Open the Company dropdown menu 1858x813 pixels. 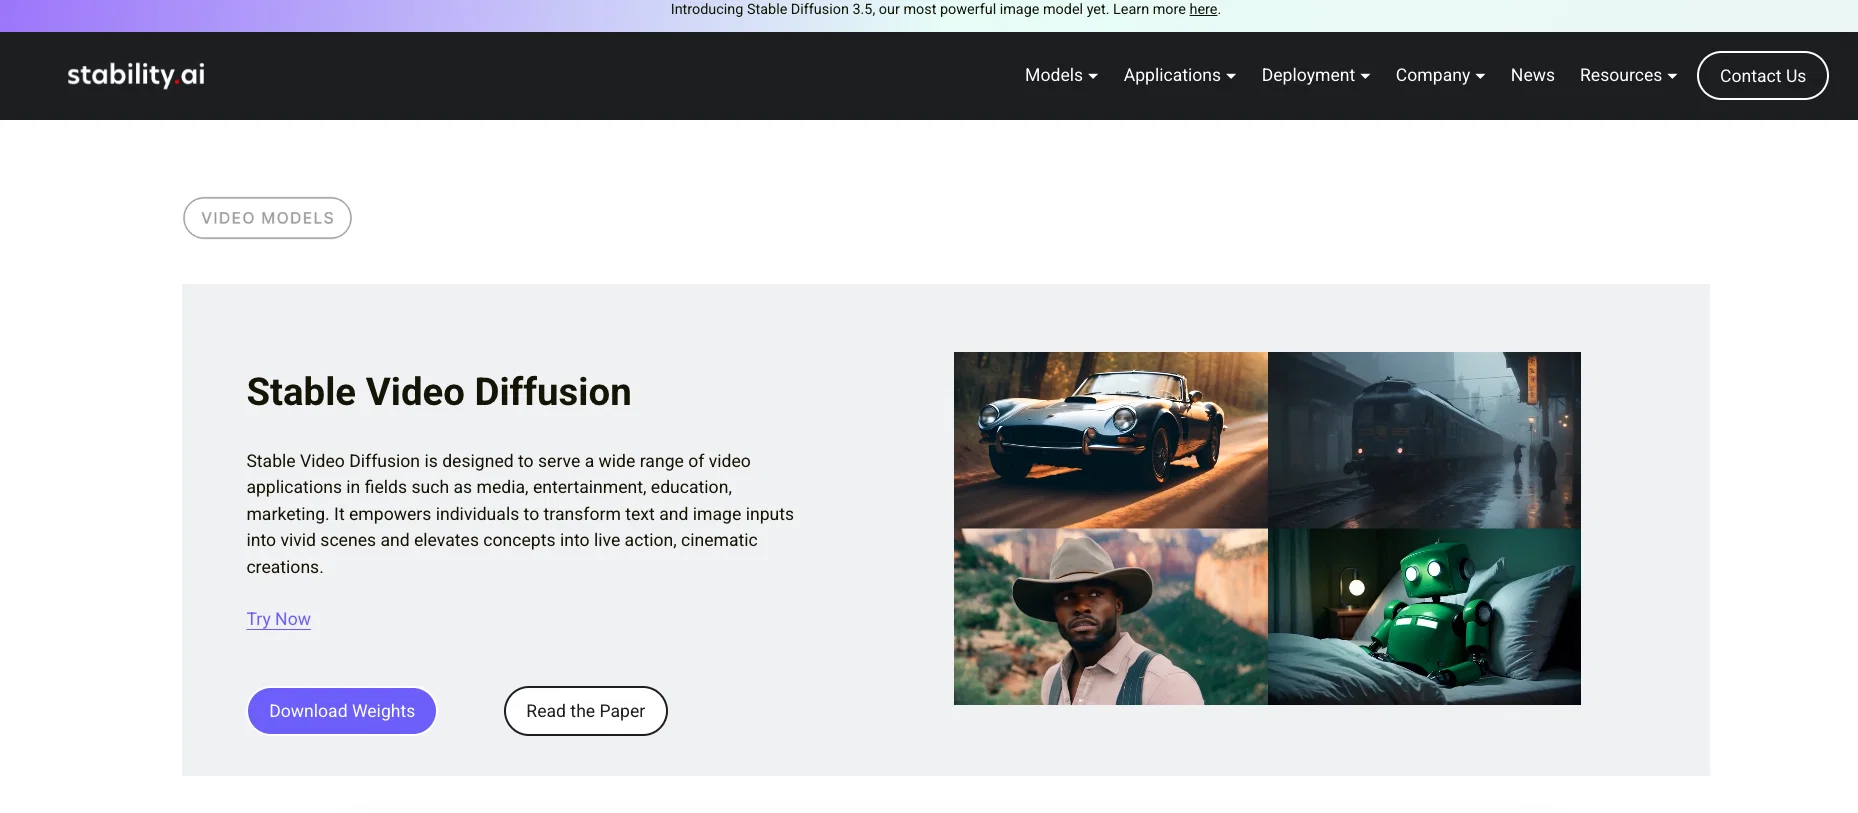coord(1440,75)
